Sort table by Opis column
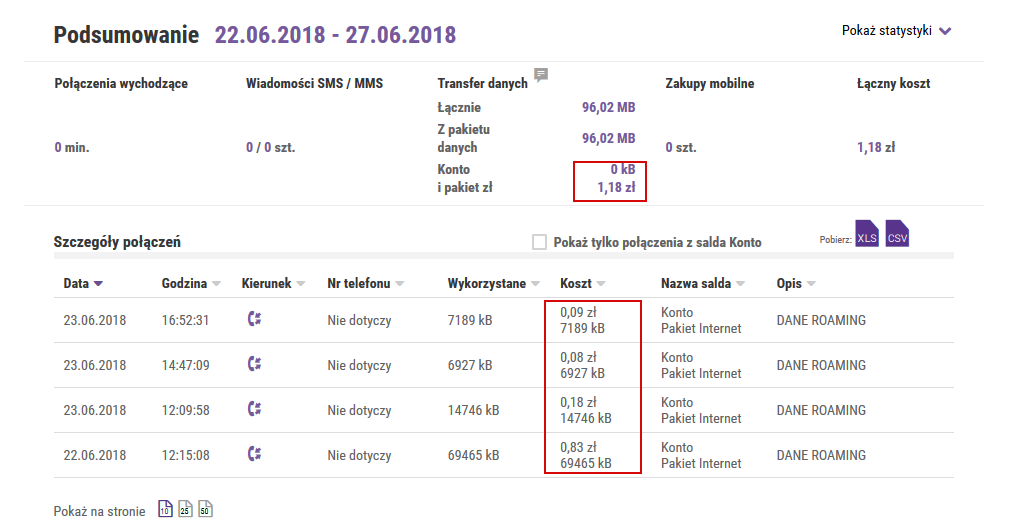The height and width of the screenshot is (521, 1010). click(796, 283)
